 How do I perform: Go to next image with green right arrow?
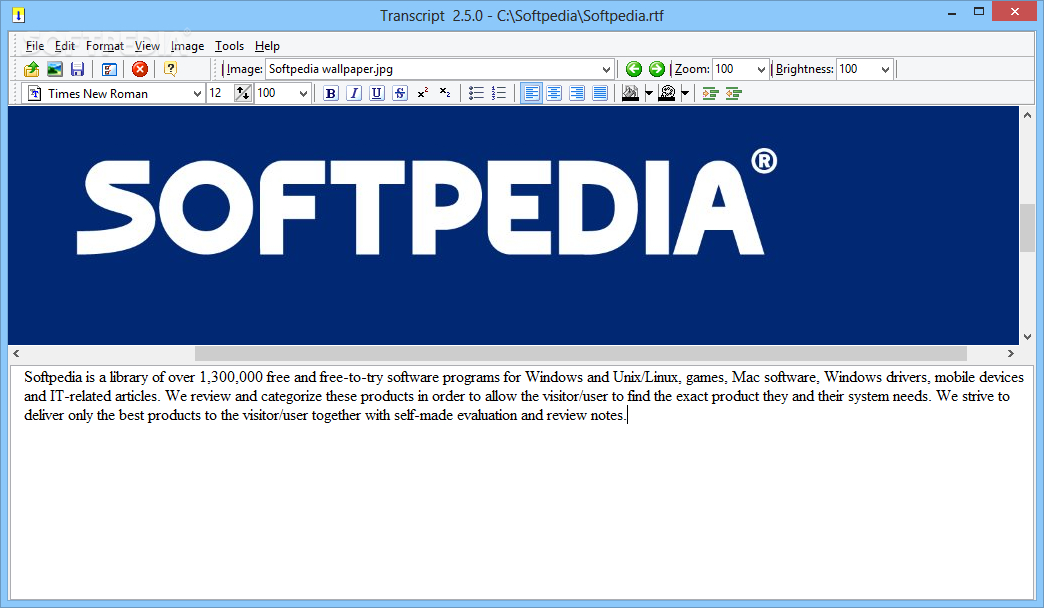point(656,69)
